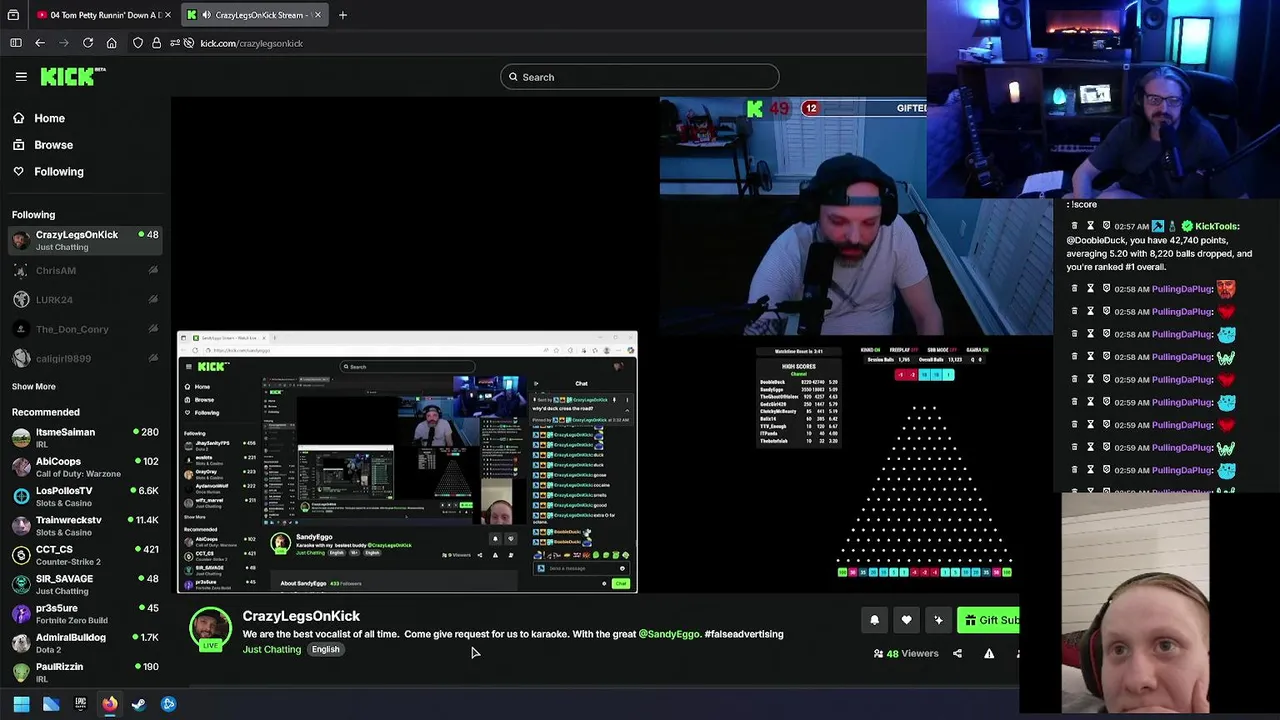Click the KICK logo
Image resolution: width=1280 pixels, height=720 pixels.
coord(73,76)
